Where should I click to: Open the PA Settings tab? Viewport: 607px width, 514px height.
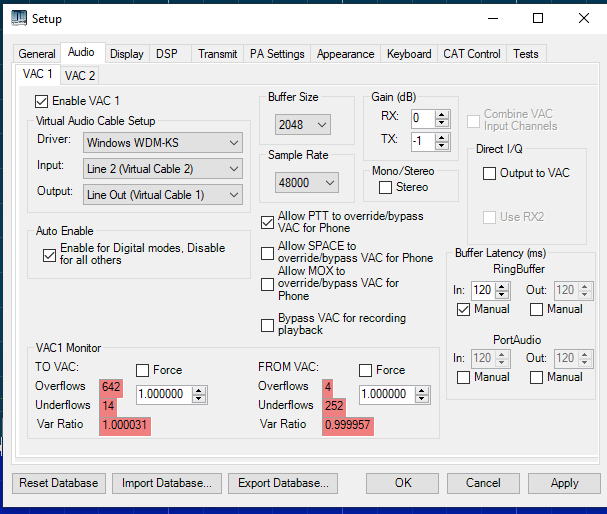pos(276,54)
